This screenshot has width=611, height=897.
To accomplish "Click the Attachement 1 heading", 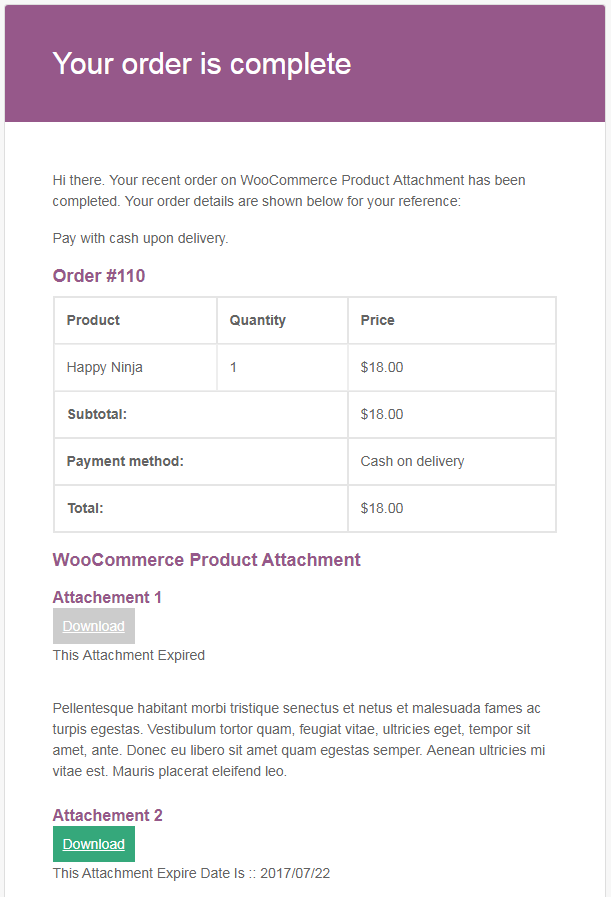I will pyautogui.click(x=107, y=597).
